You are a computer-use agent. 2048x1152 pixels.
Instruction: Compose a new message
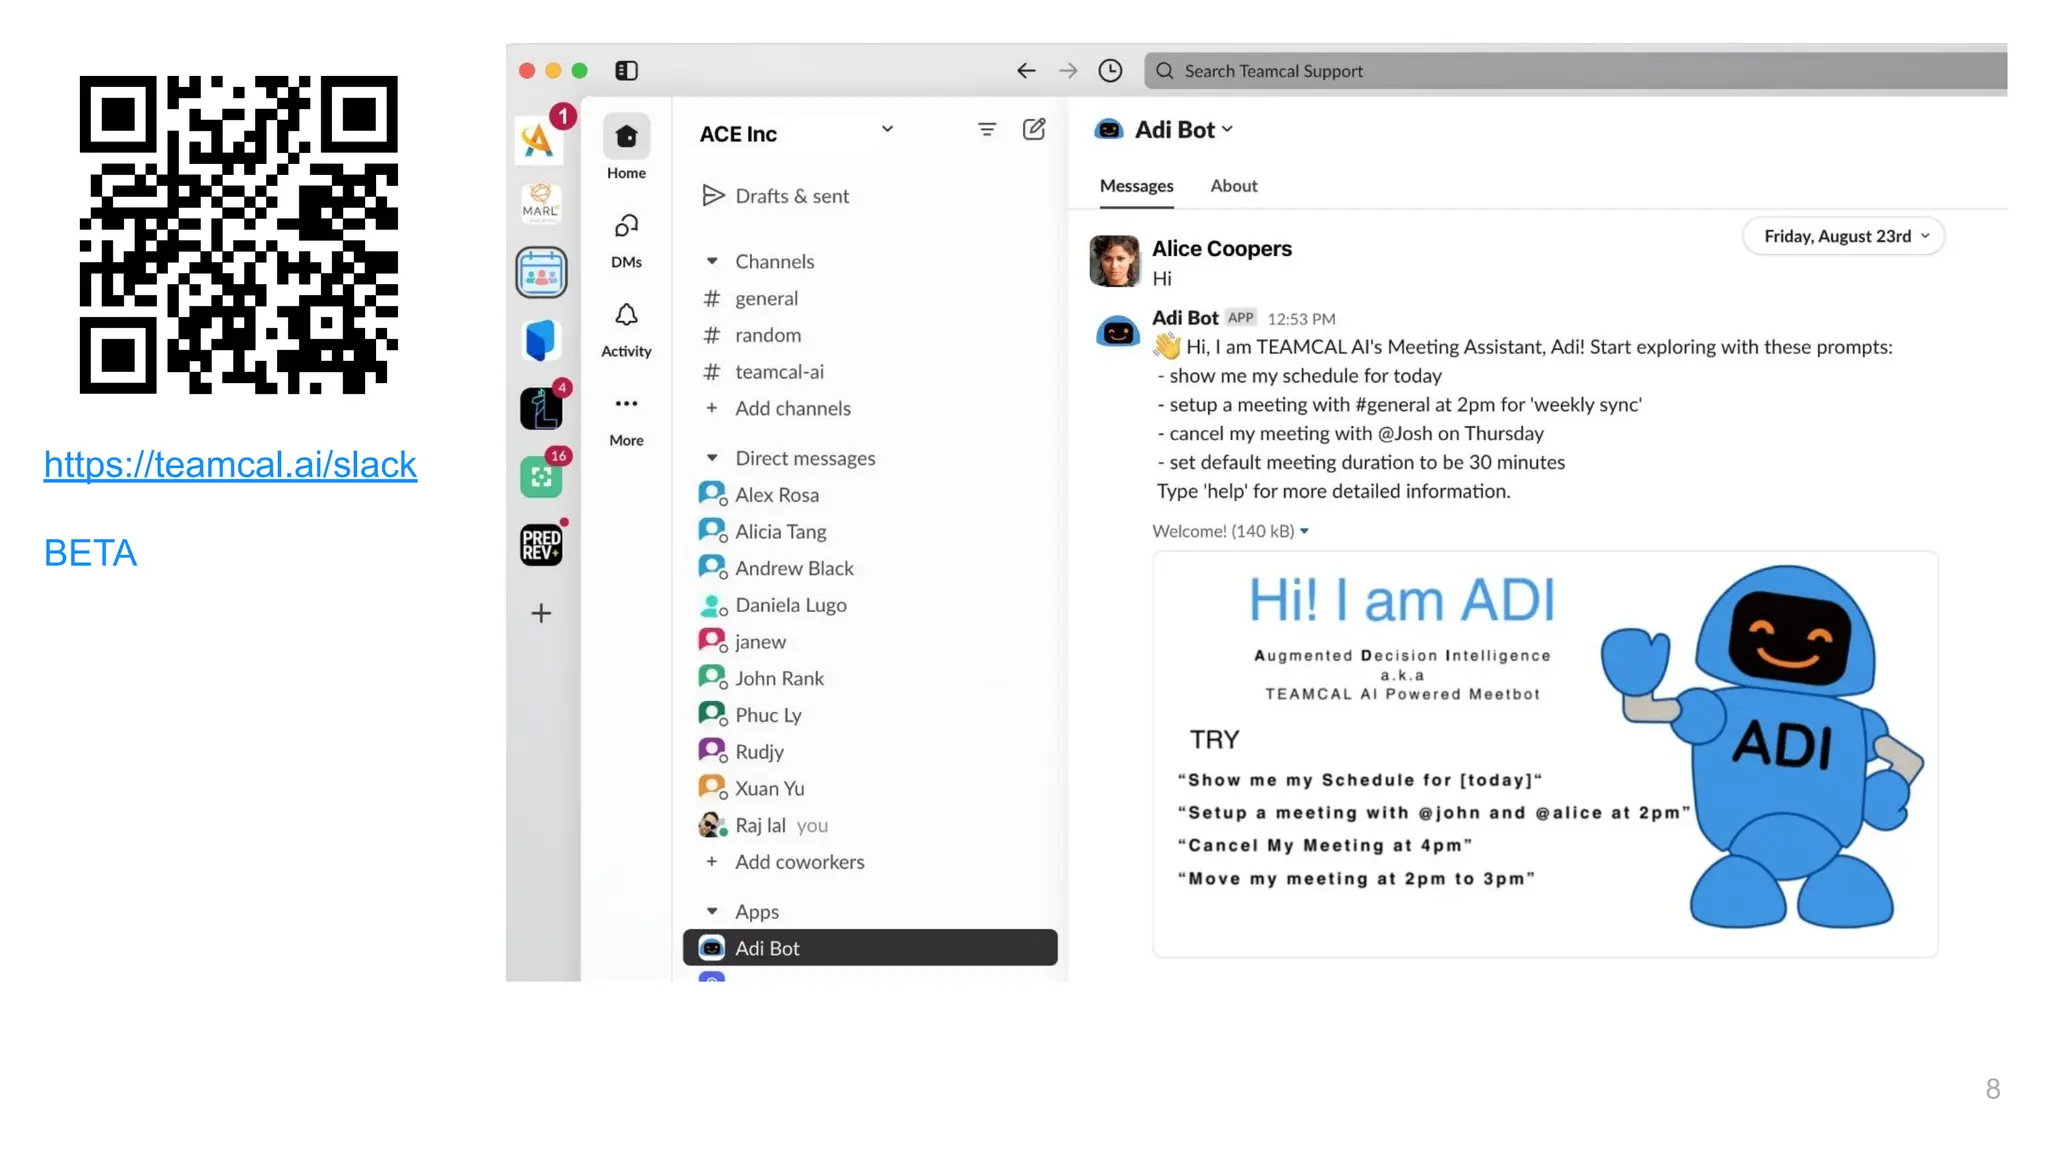[x=1034, y=129]
